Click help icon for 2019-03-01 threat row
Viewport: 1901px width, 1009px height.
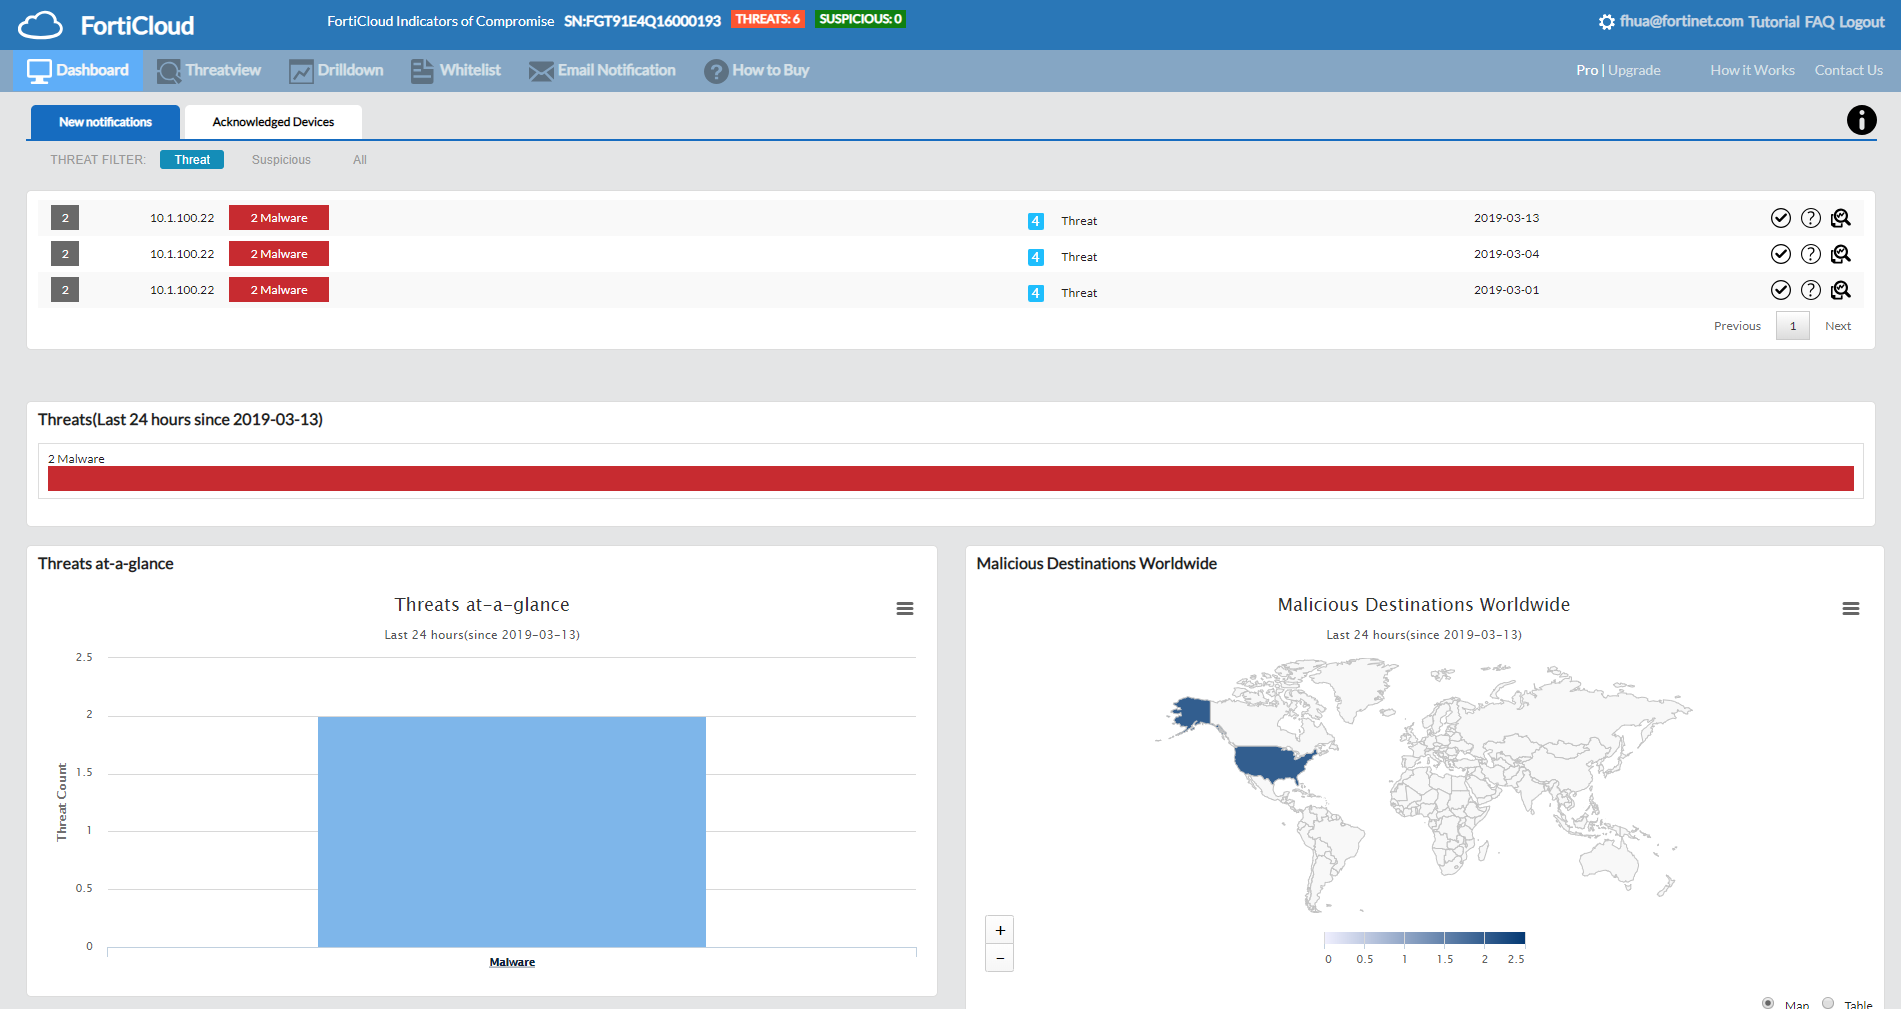pyautogui.click(x=1811, y=290)
